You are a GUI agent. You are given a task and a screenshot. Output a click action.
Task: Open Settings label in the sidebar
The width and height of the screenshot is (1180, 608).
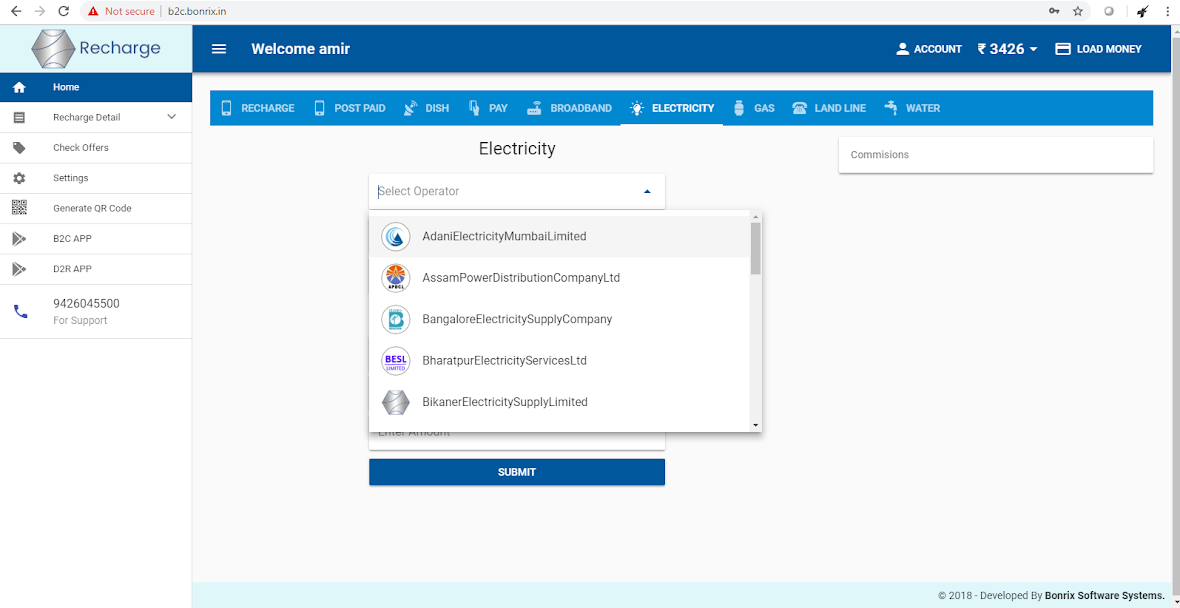(71, 178)
